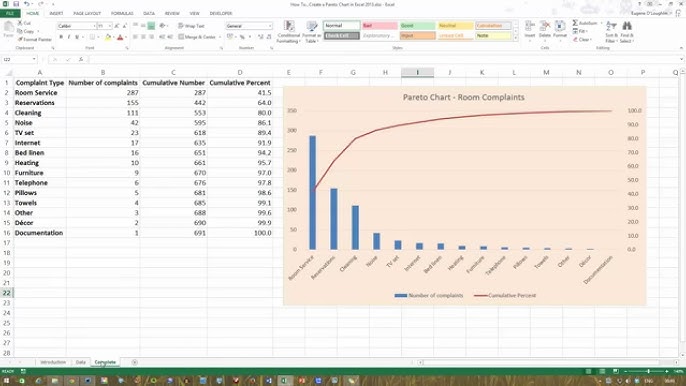This screenshot has height=386, width=686.
Task: Toggle Bold formatting
Action: click(61, 37)
